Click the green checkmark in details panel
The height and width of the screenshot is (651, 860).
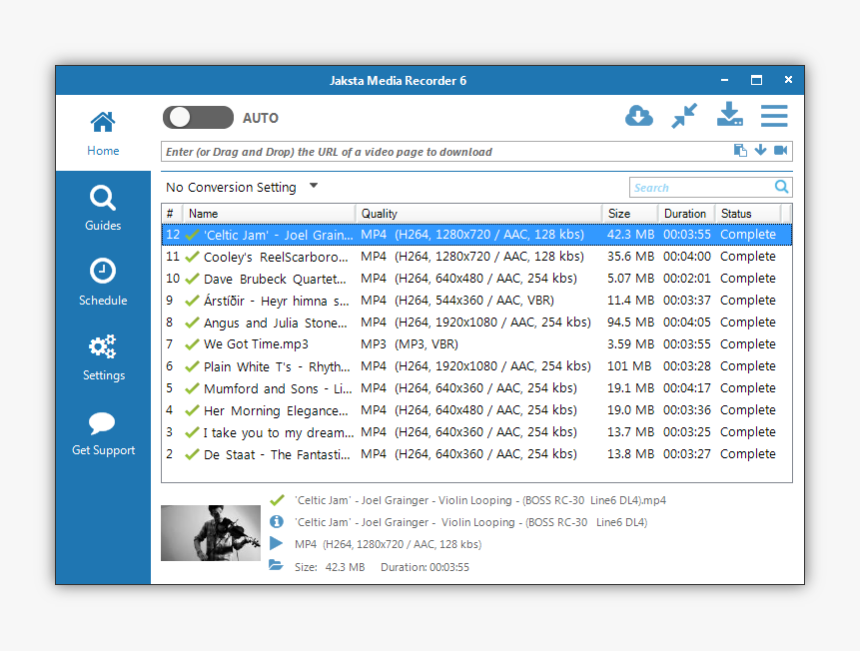pyautogui.click(x=277, y=500)
